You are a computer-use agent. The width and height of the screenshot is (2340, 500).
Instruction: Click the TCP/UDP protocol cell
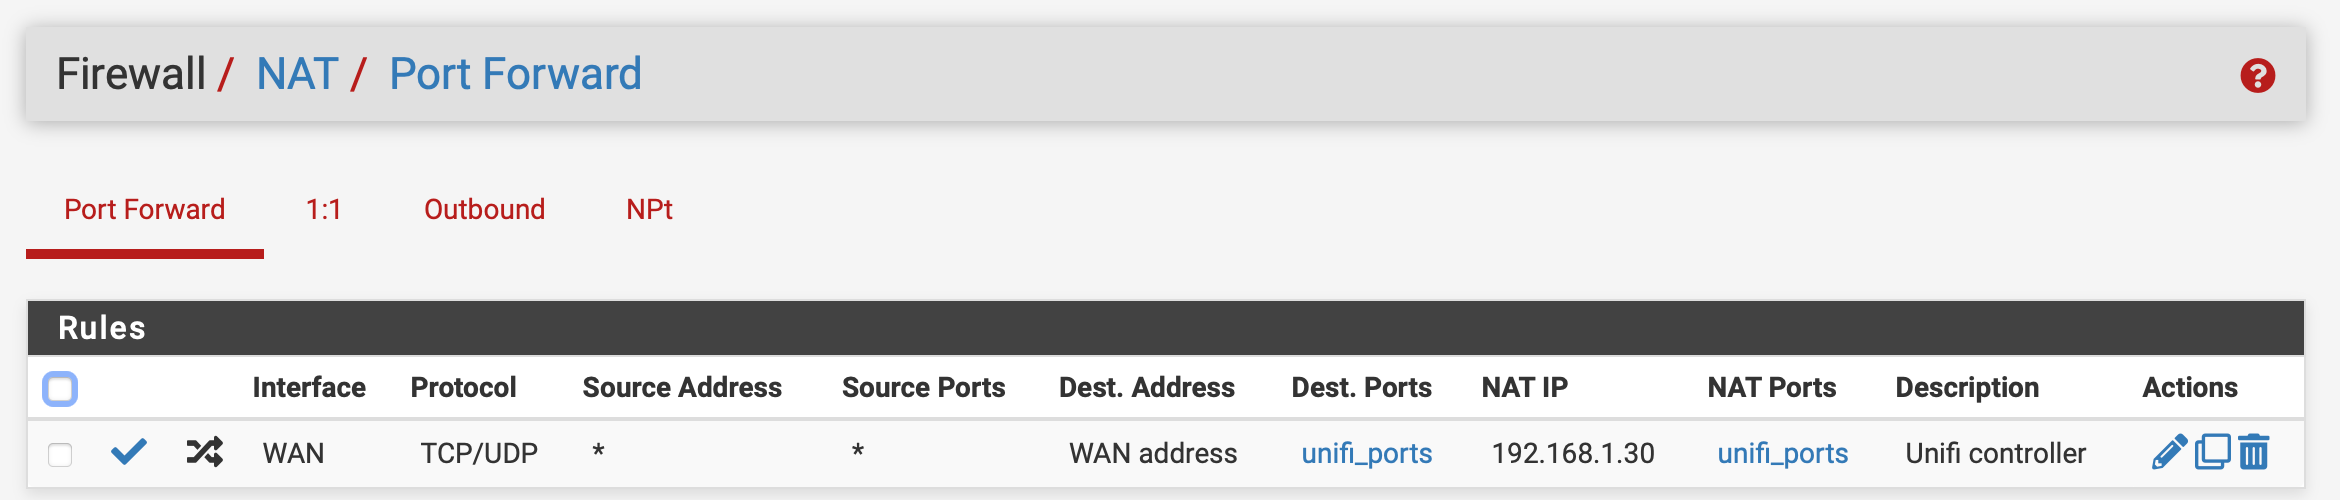point(479,453)
